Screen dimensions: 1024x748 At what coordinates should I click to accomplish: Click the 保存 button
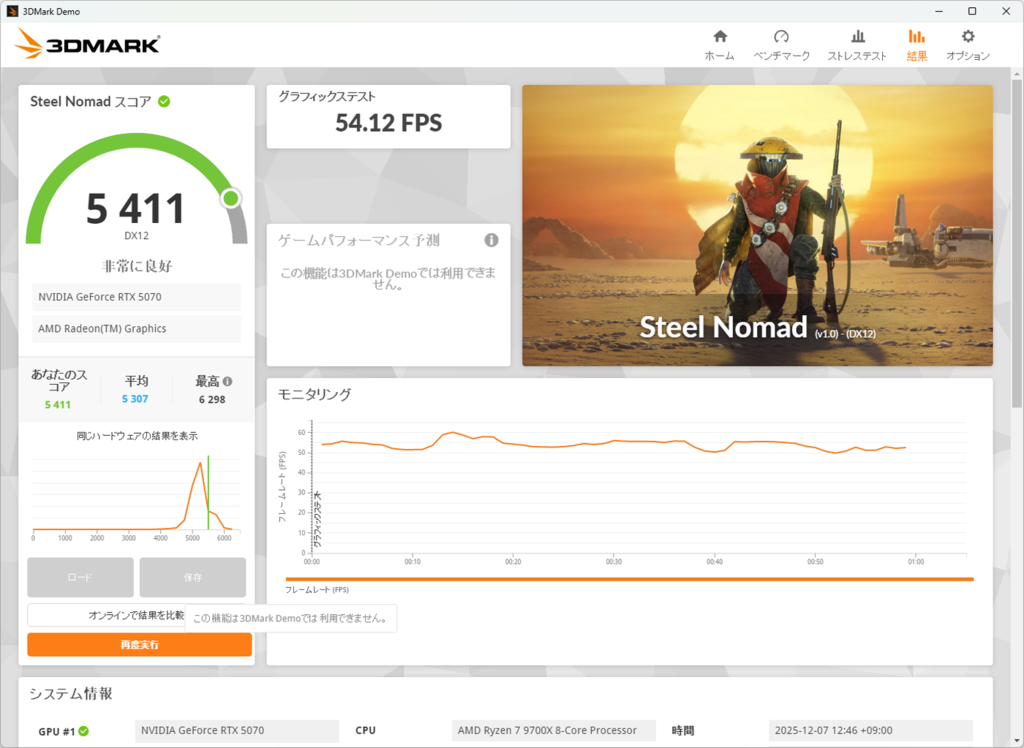click(193, 577)
